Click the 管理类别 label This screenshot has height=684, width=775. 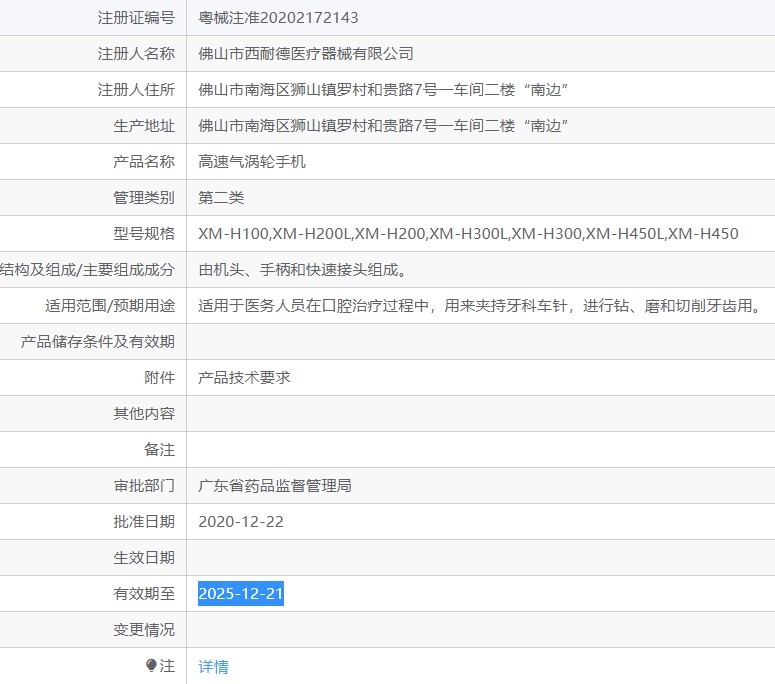coord(144,198)
